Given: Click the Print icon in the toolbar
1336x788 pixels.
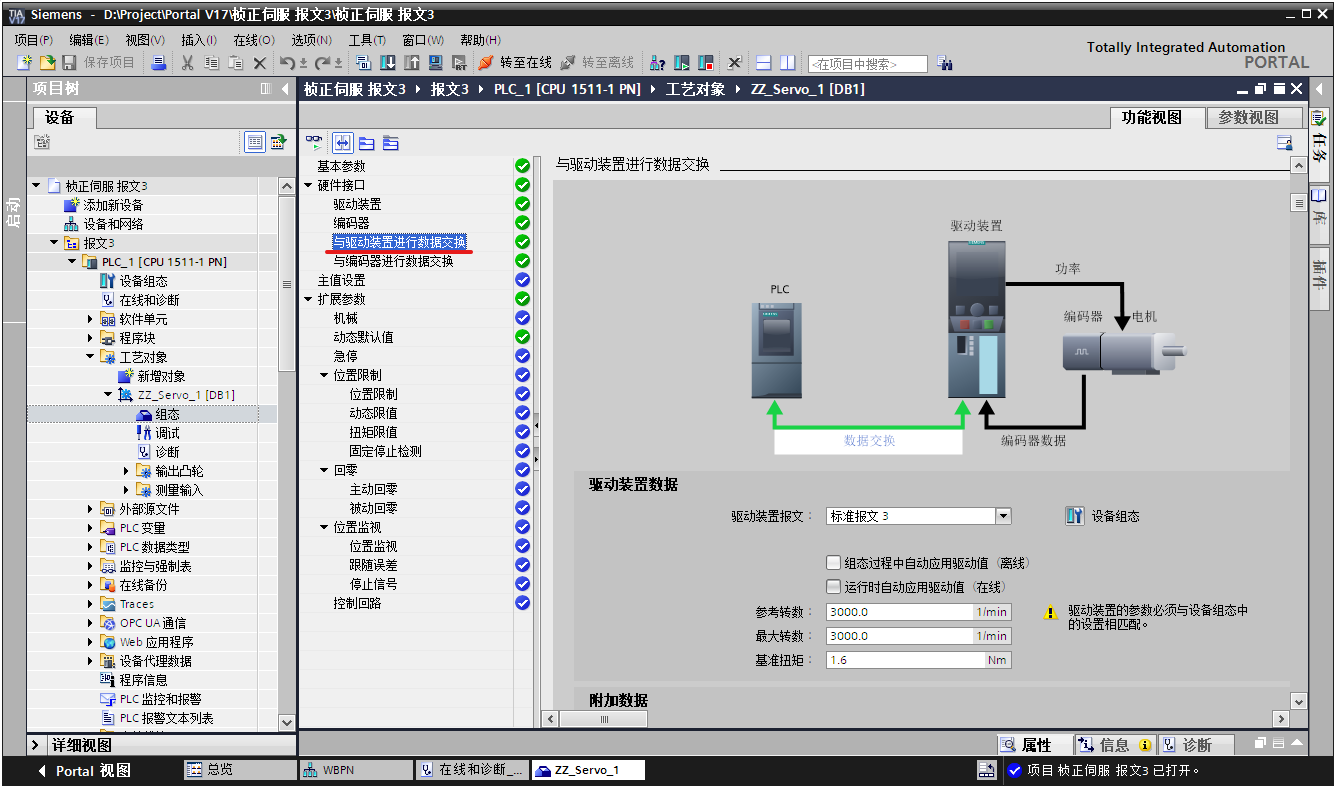Looking at the screenshot, I should pyautogui.click(x=159, y=63).
